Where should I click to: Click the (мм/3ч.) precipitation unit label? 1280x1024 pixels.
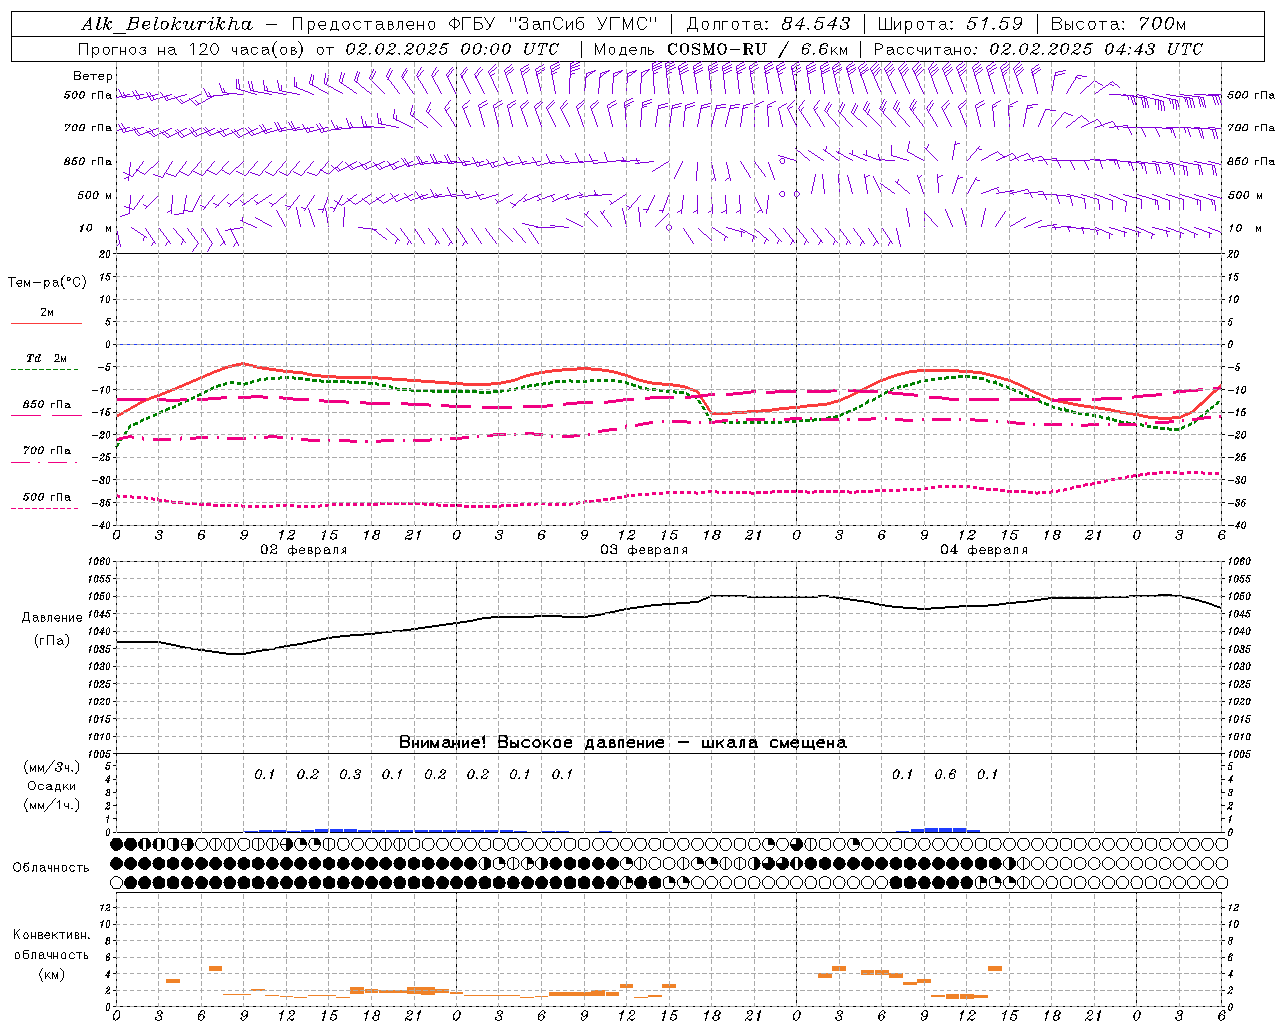(52, 767)
